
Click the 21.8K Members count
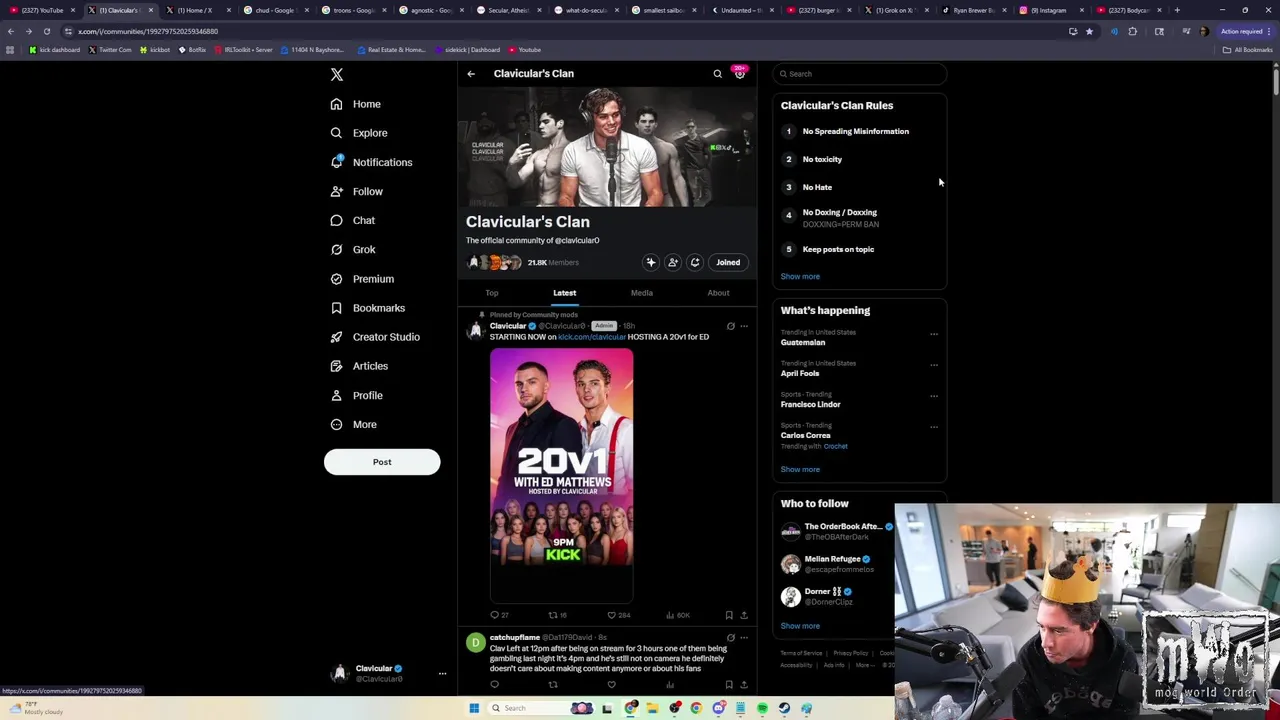tap(553, 262)
